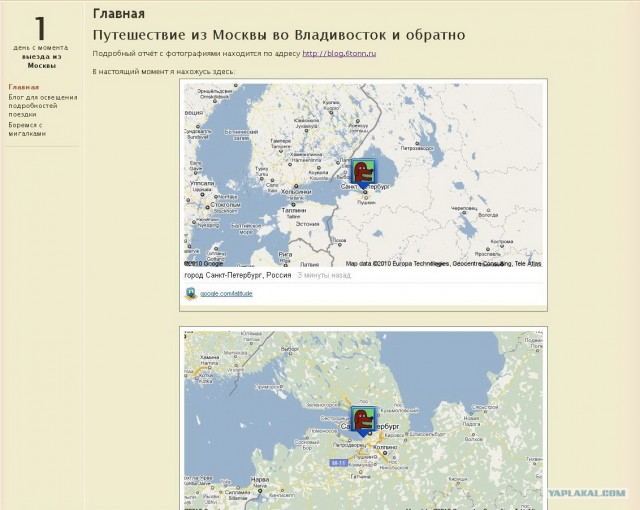640x510 pixels.
Task: Open Боремся с мигалками sidebar link
Action: click(x=27, y=129)
